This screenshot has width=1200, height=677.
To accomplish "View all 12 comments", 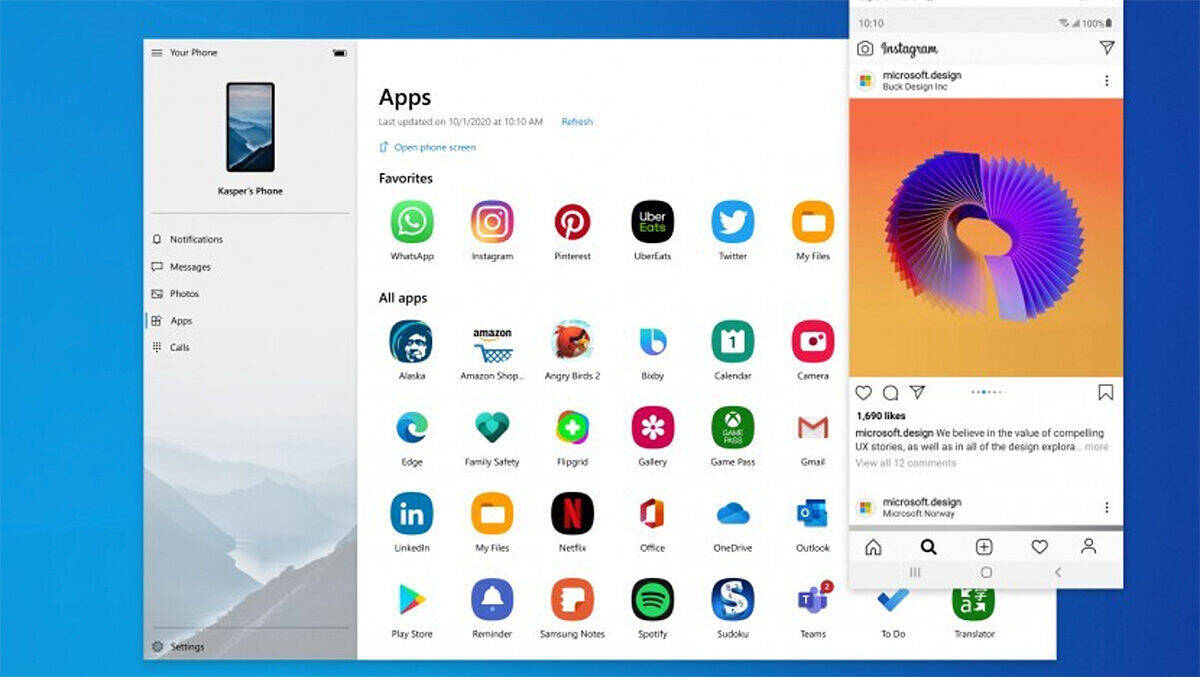I will [x=905, y=463].
